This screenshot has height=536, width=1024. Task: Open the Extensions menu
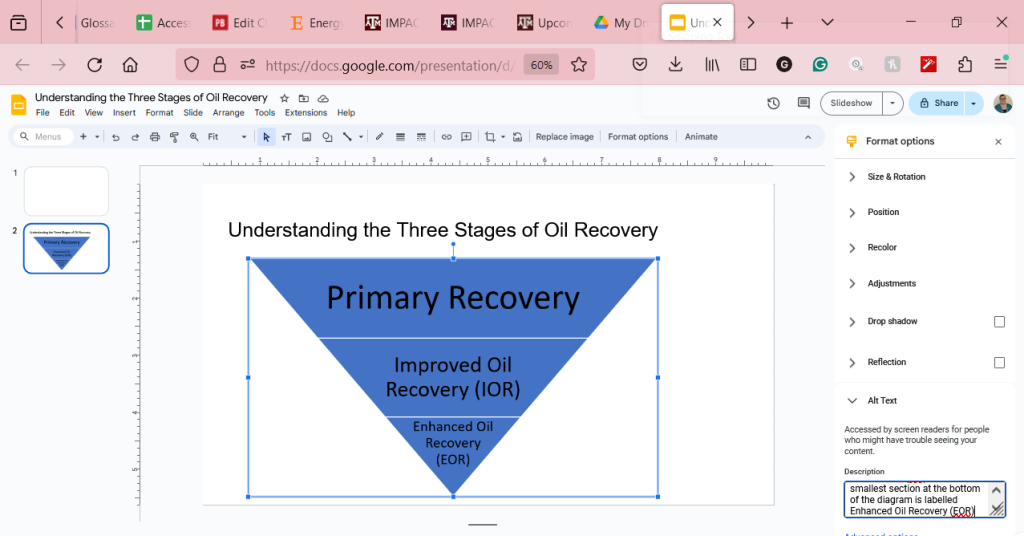pyautogui.click(x=306, y=113)
